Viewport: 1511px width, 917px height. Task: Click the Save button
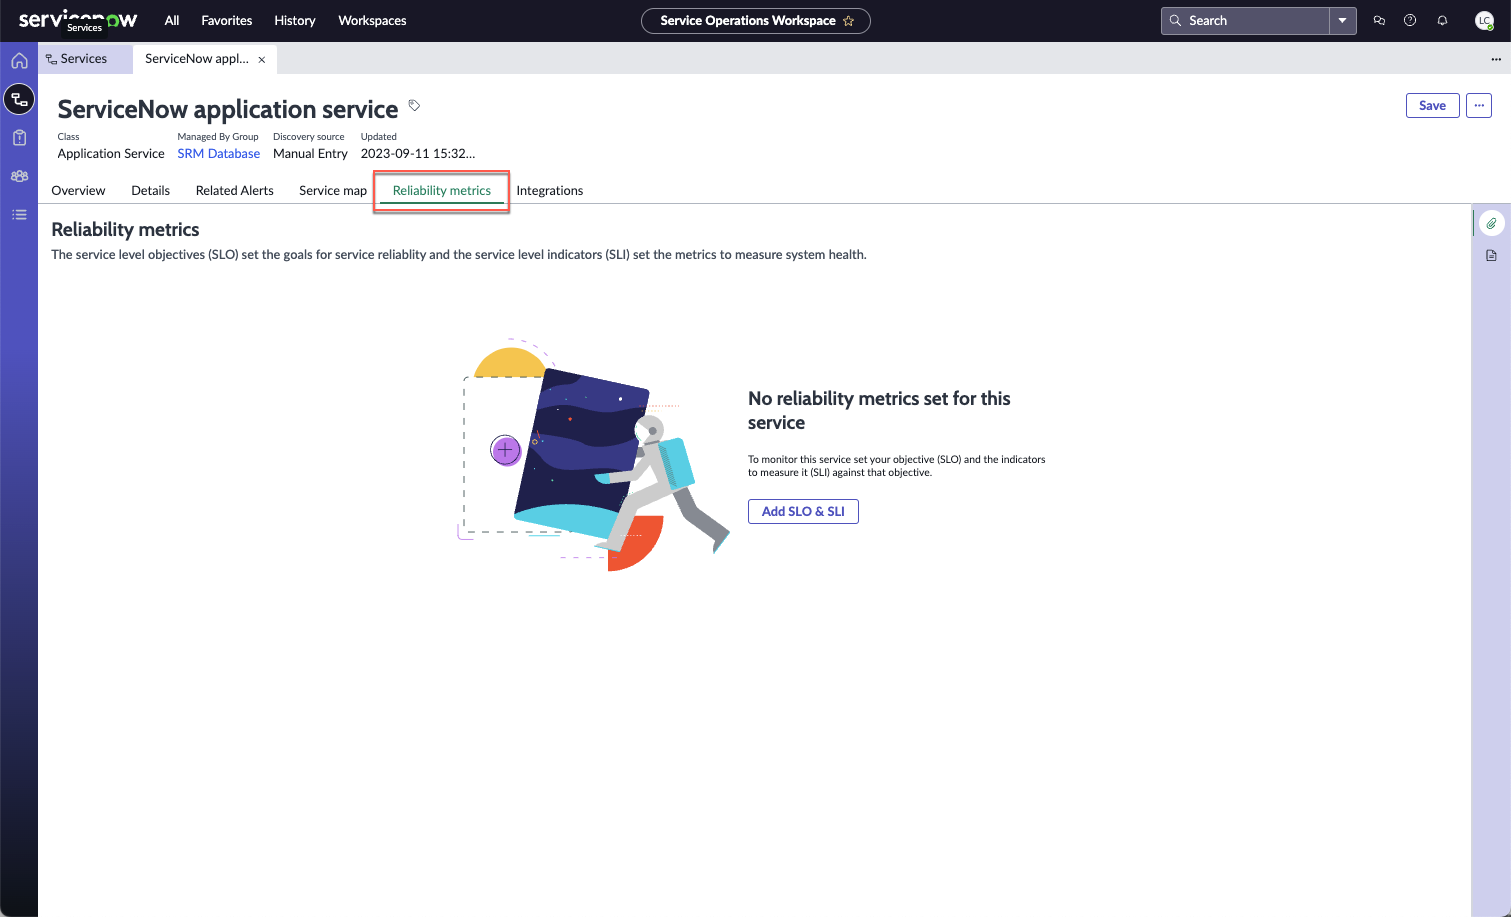click(x=1432, y=105)
